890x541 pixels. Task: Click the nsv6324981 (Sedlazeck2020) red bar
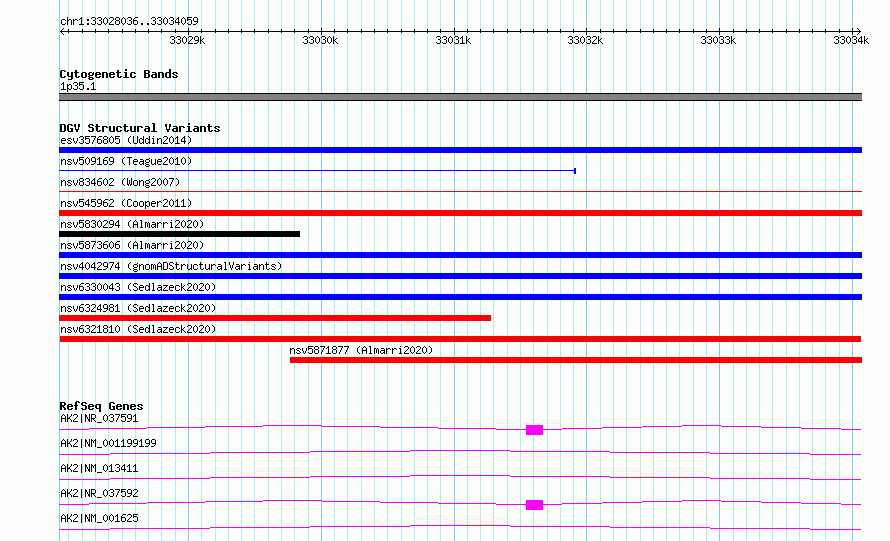click(x=275, y=318)
